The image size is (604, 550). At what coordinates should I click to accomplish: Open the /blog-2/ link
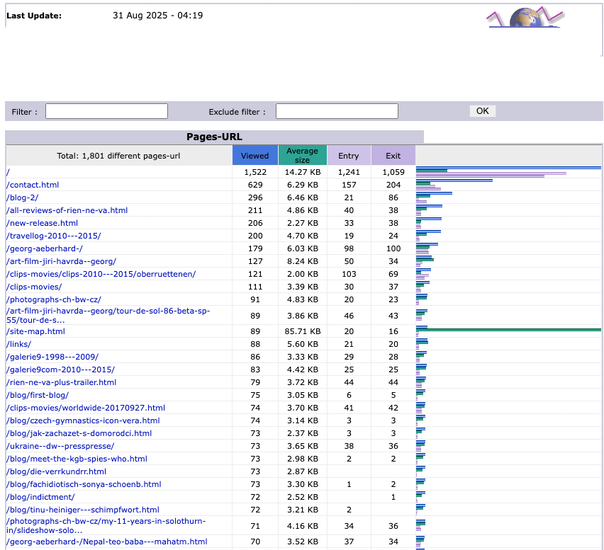tap(22, 198)
